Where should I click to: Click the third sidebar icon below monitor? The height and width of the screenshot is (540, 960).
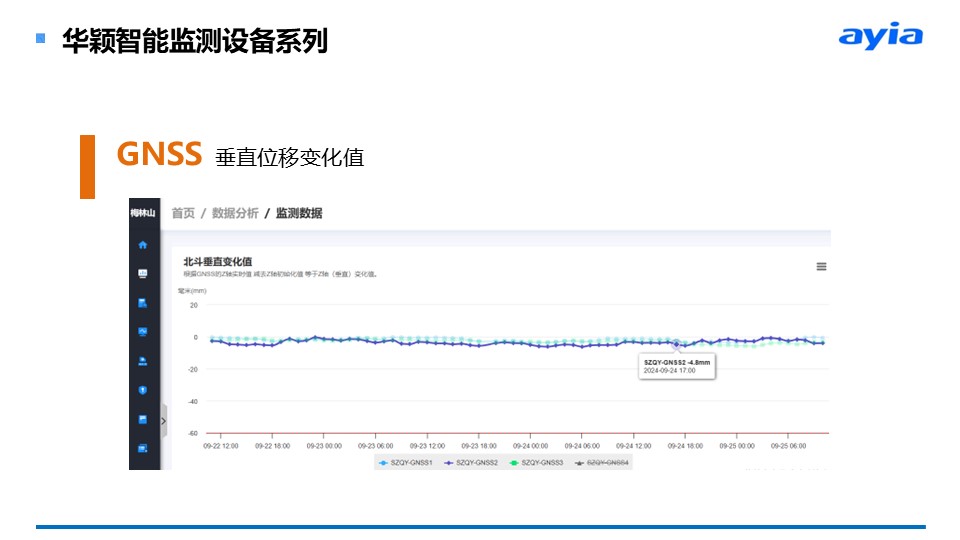click(142, 302)
